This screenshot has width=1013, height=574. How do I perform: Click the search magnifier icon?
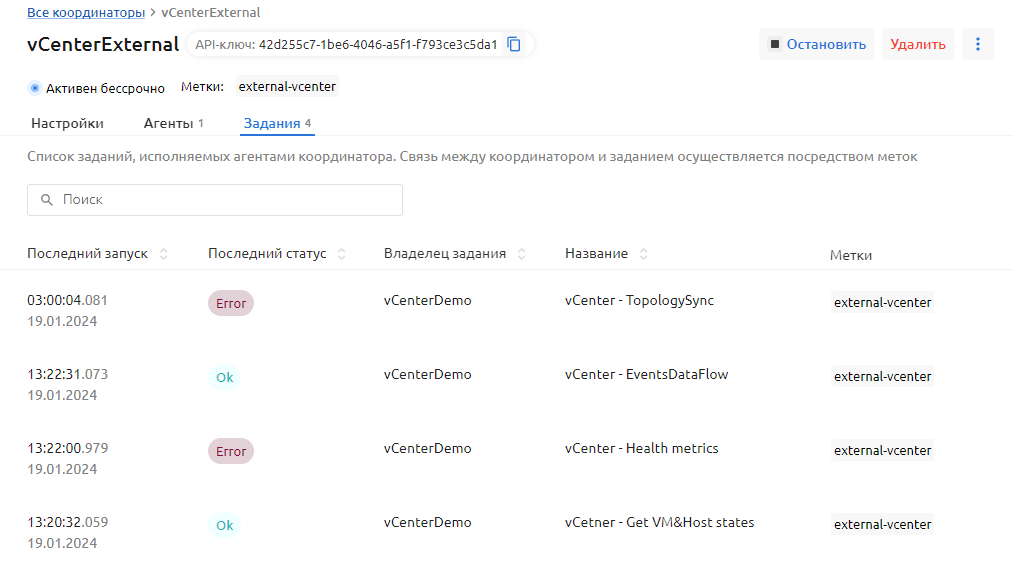tap(46, 200)
